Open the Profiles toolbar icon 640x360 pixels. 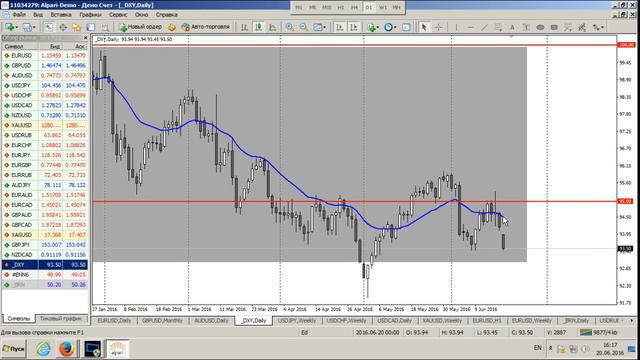[x=27, y=27]
